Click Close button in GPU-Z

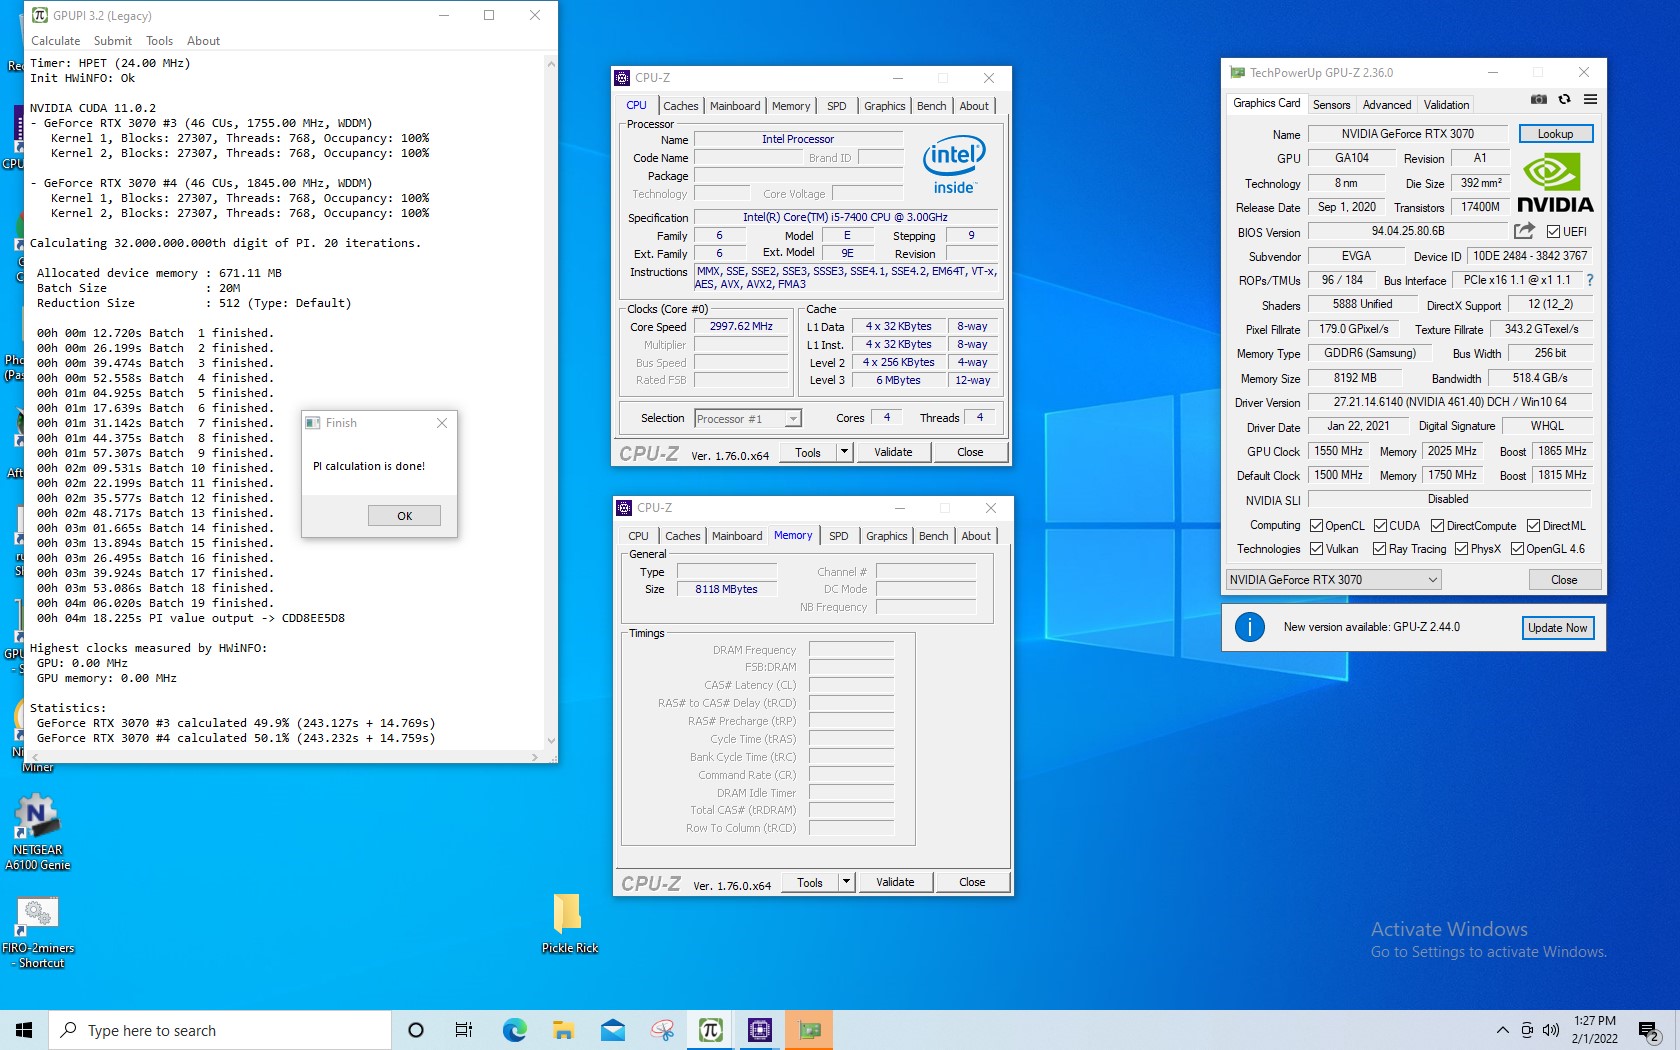[1564, 580]
